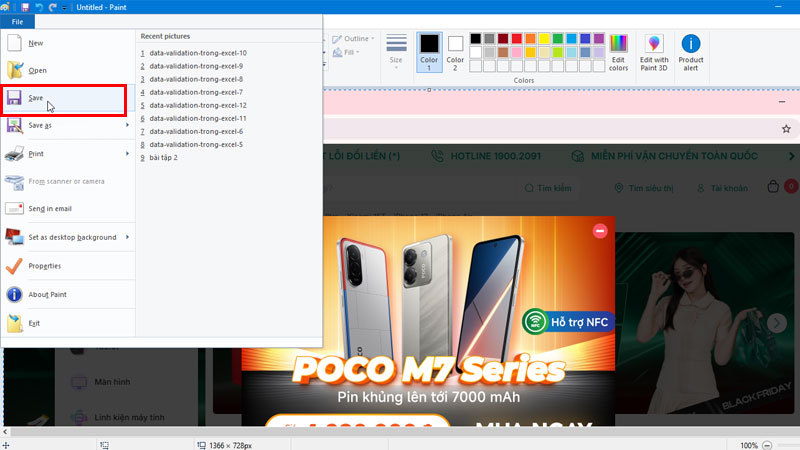Click Save in the File menu
The image size is (800, 450).
point(36,98)
